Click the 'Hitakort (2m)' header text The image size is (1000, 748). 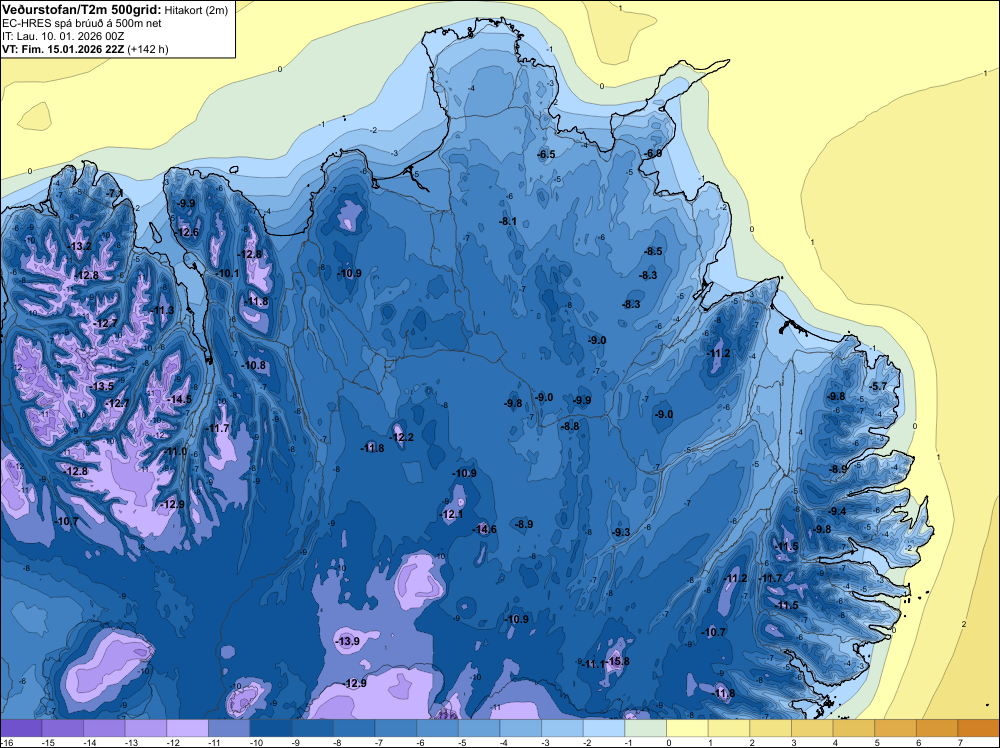click(x=196, y=10)
